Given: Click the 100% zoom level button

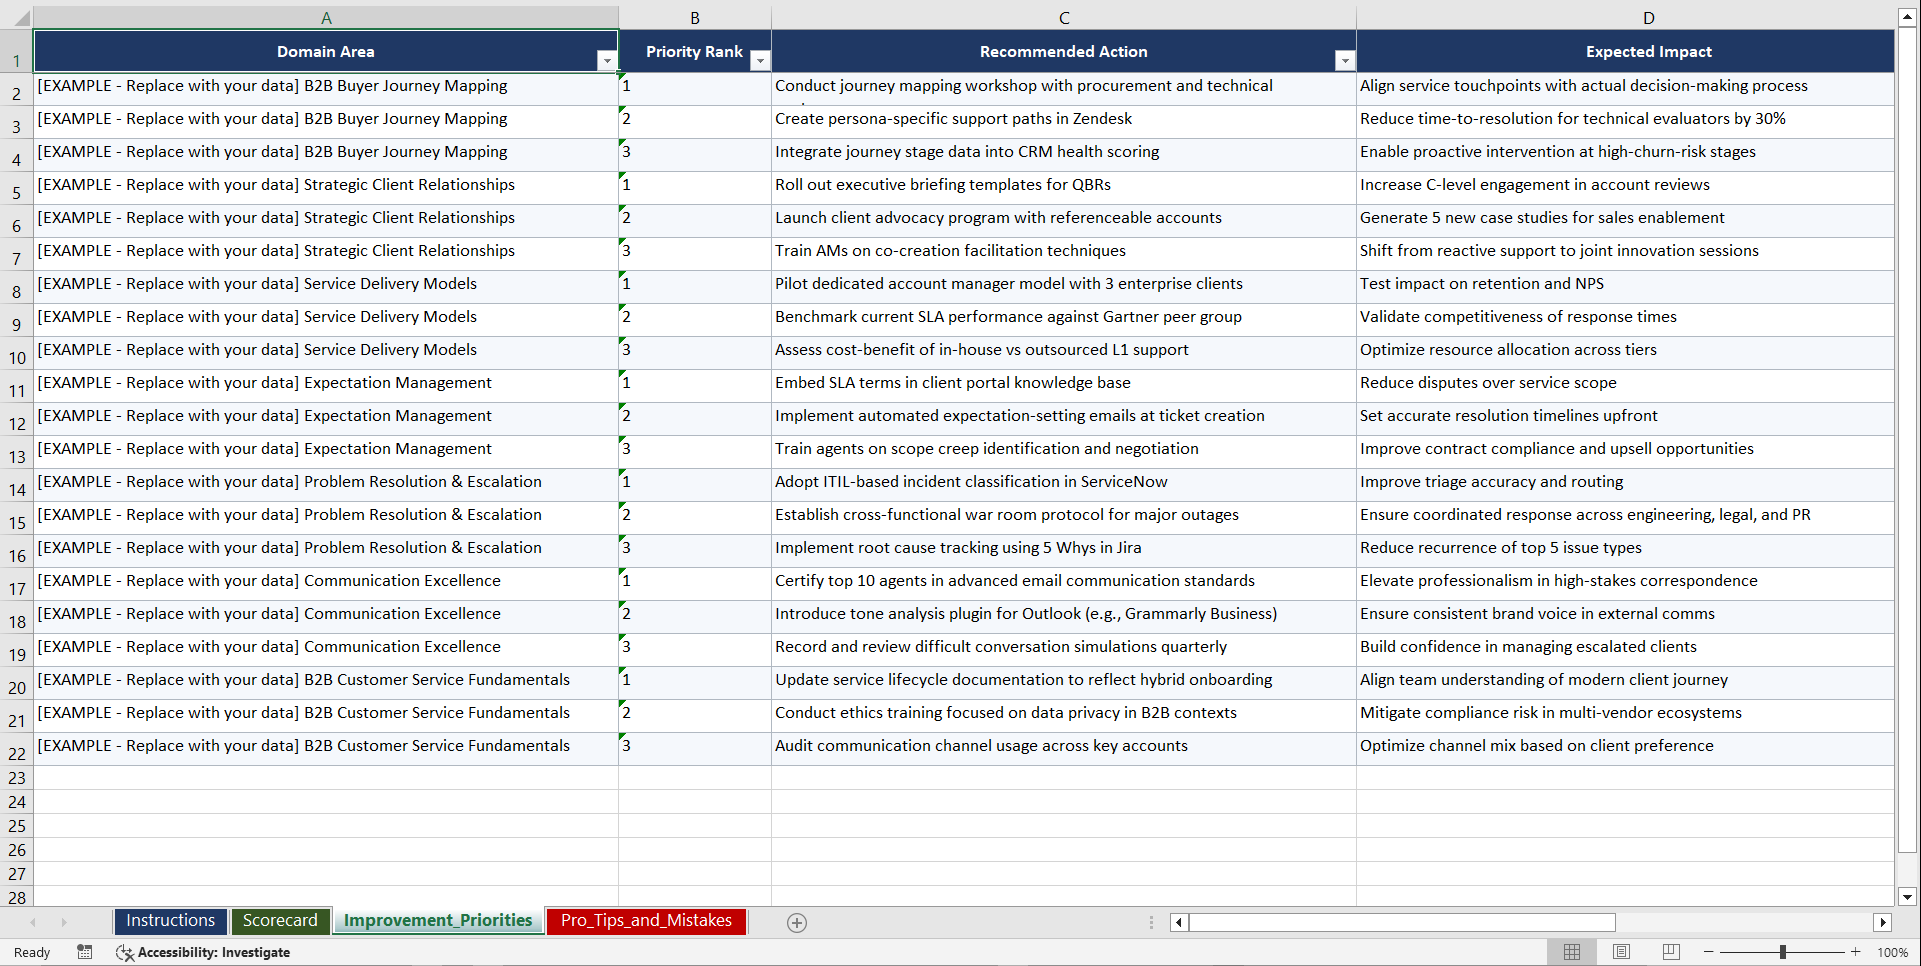Looking at the screenshot, I should pyautogui.click(x=1892, y=952).
